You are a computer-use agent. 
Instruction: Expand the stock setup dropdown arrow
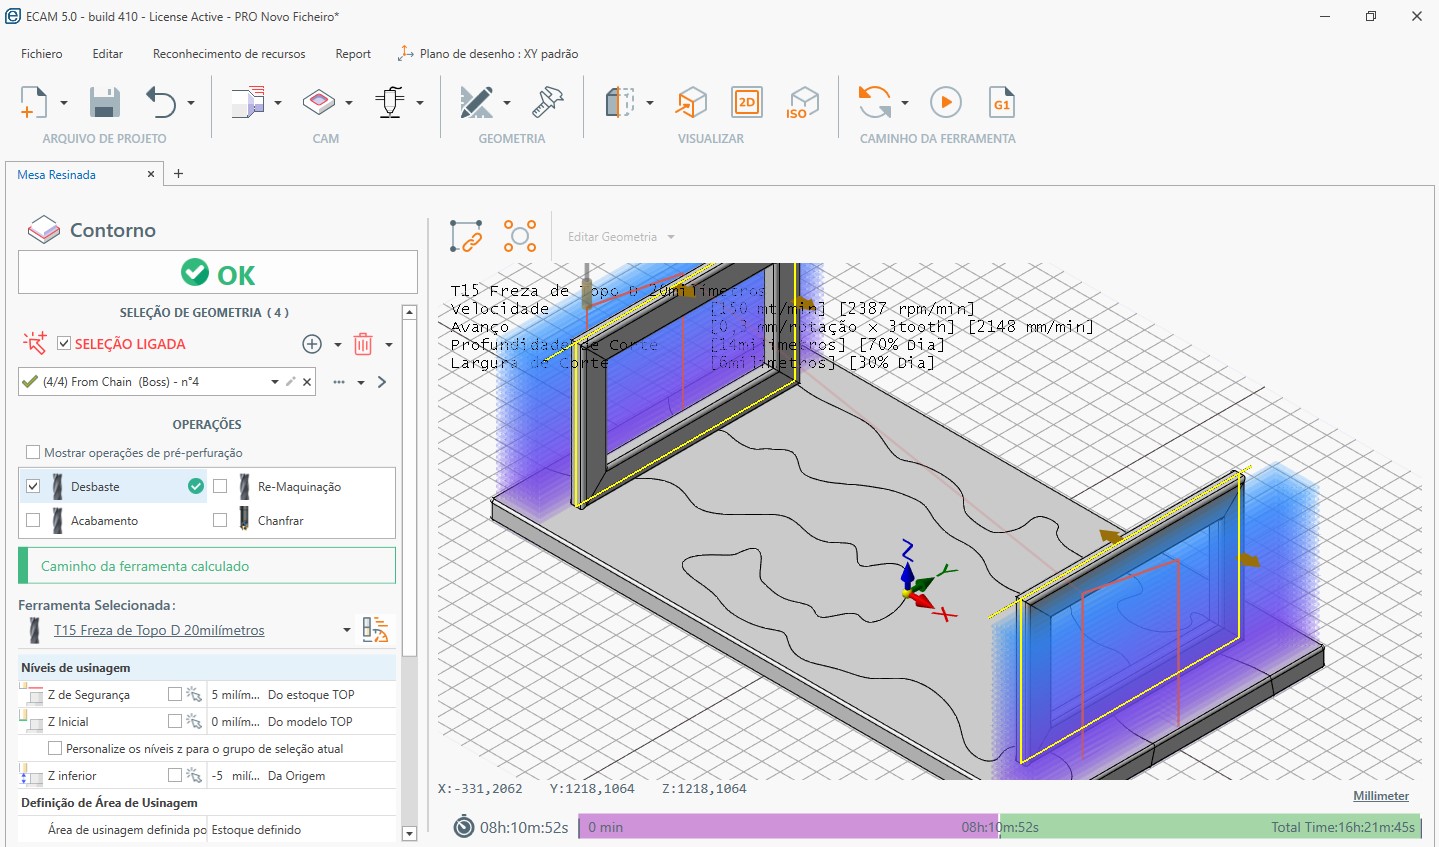point(277,103)
